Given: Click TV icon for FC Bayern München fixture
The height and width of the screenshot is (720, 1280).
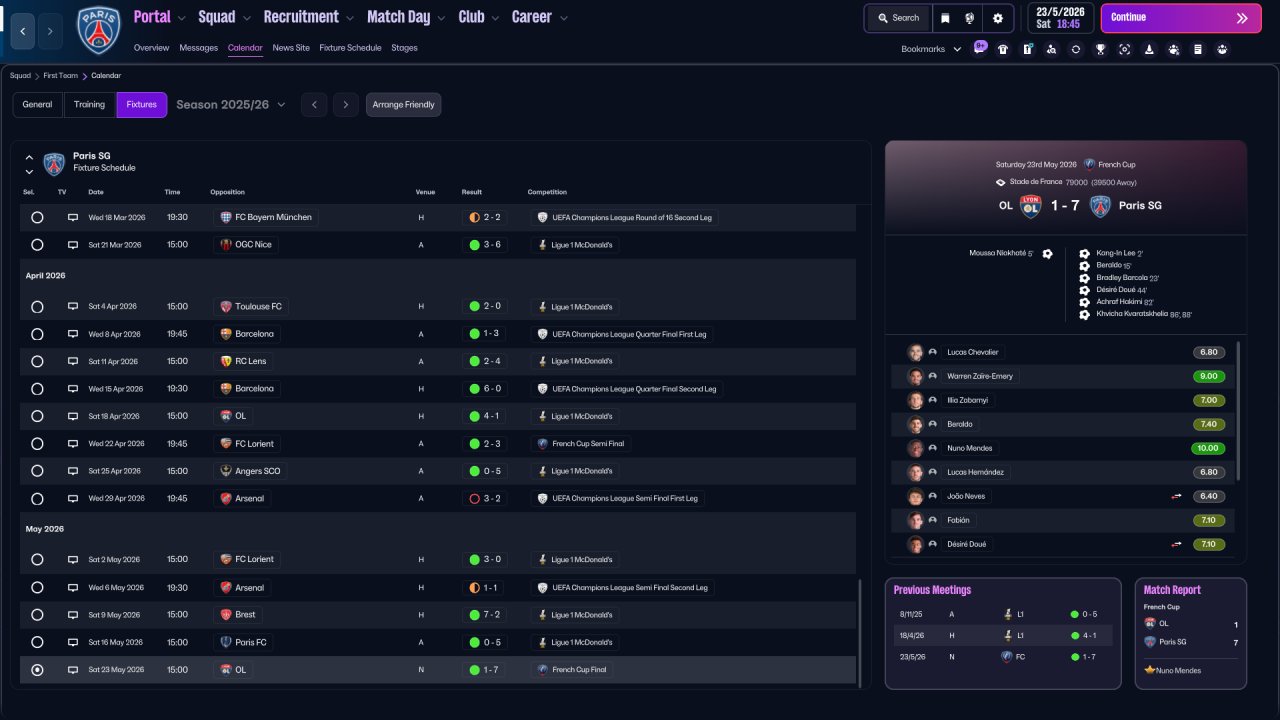Looking at the screenshot, I should (x=73, y=217).
